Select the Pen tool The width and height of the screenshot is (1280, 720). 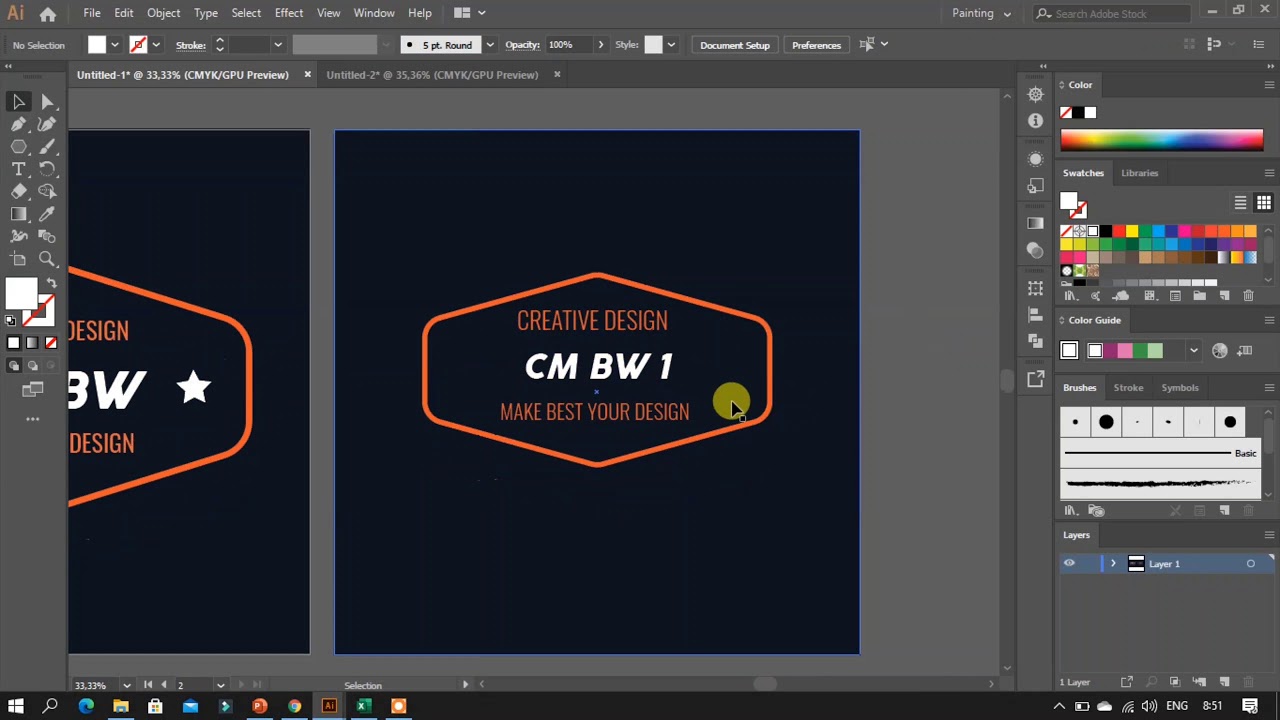pyautogui.click(x=18, y=124)
